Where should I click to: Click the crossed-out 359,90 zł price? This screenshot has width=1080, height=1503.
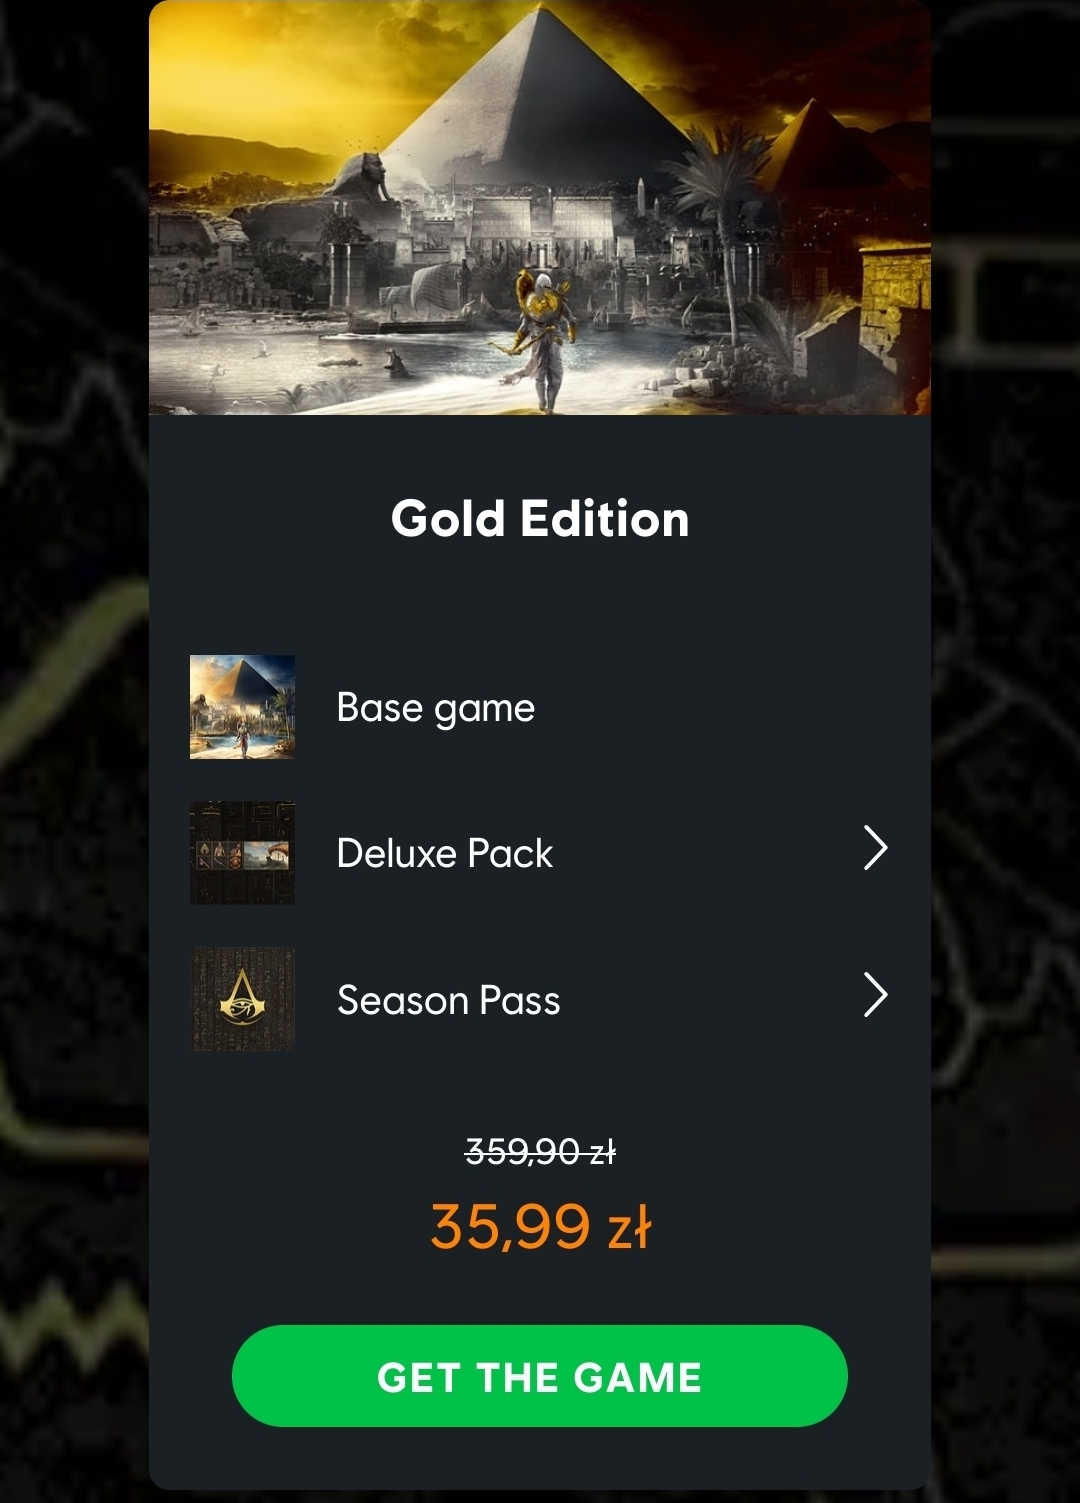click(540, 1152)
